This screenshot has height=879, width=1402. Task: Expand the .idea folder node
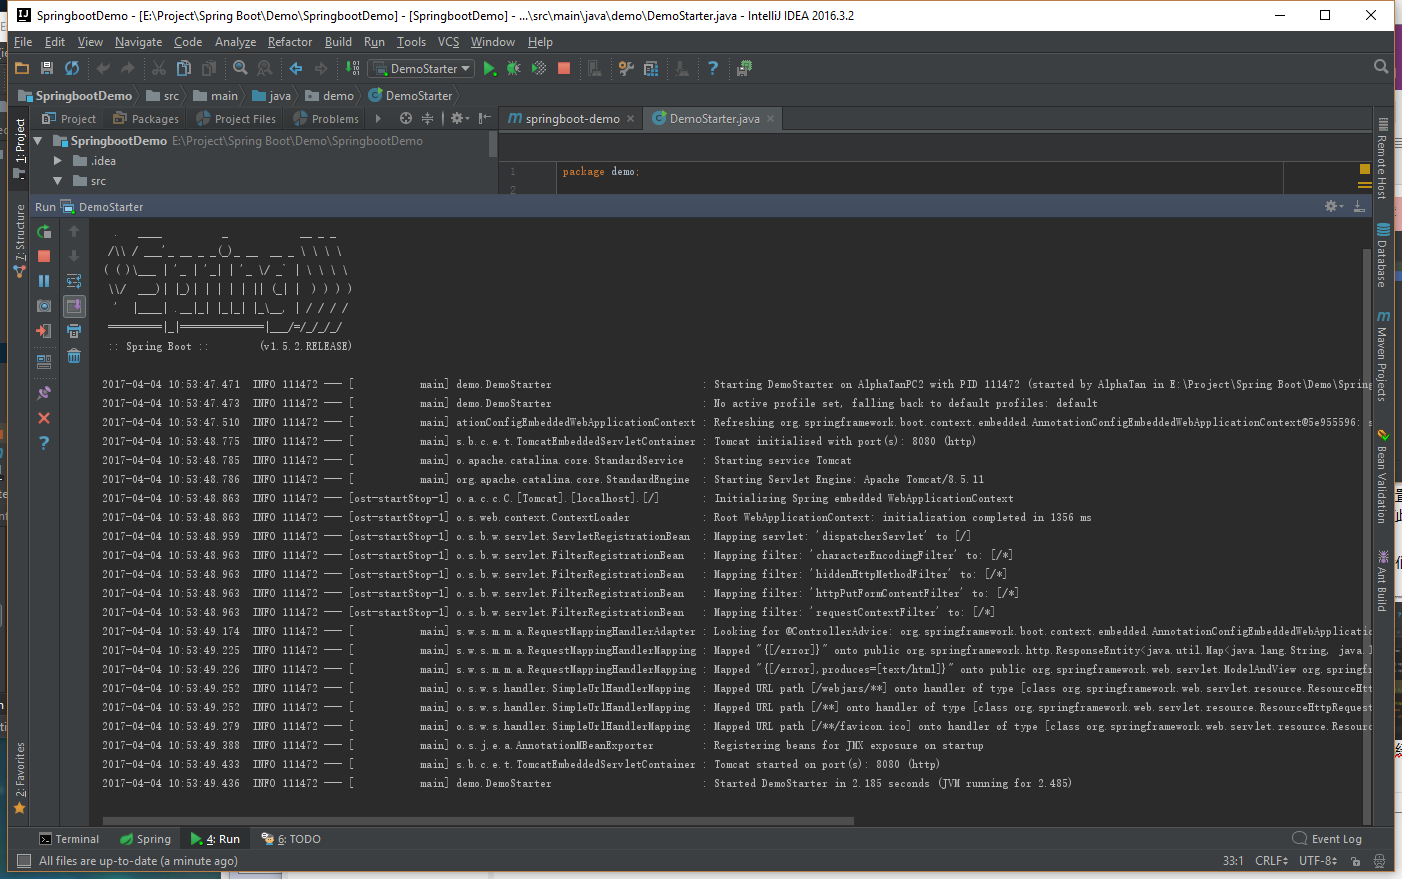click(x=58, y=161)
